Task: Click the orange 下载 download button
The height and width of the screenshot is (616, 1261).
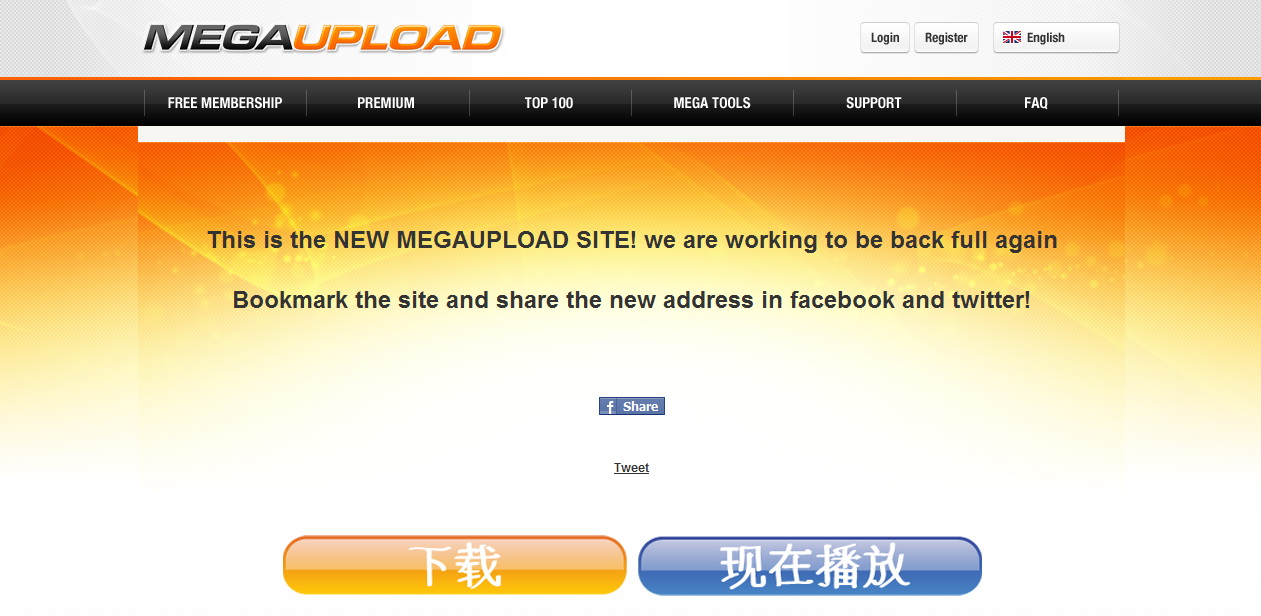Action: pyautogui.click(x=455, y=566)
